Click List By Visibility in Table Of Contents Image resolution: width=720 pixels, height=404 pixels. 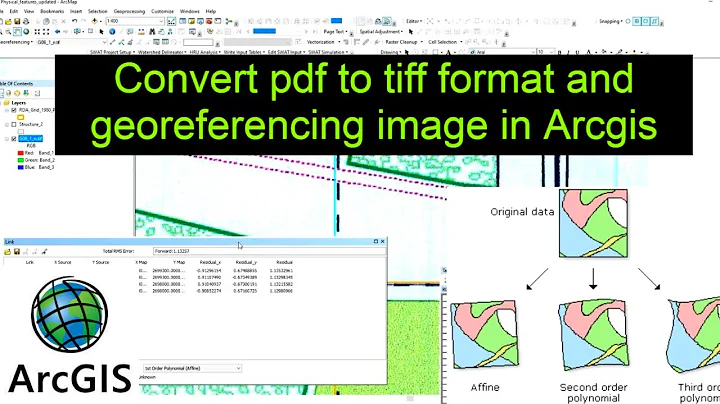[x=17, y=93]
